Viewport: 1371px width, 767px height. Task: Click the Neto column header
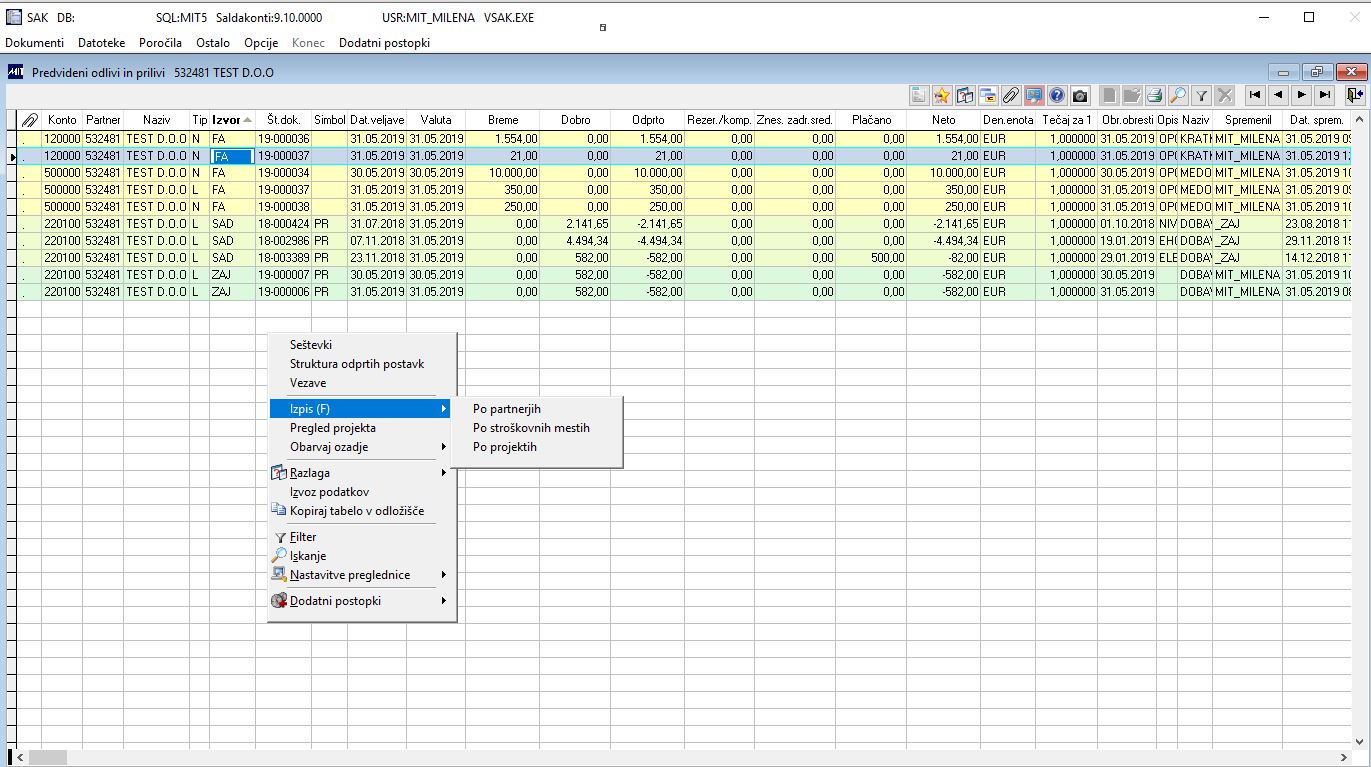[943, 120]
